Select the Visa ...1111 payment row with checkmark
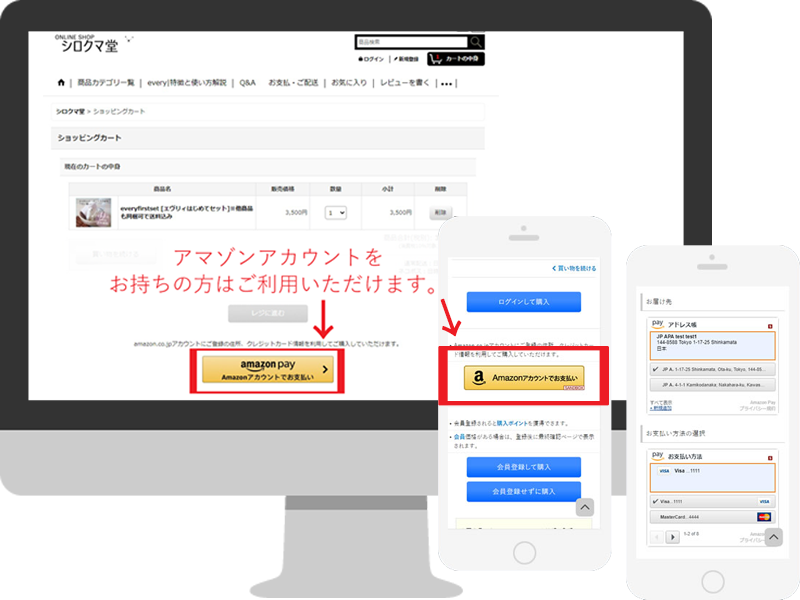Image resolution: width=800 pixels, height=600 pixels. pos(713,502)
